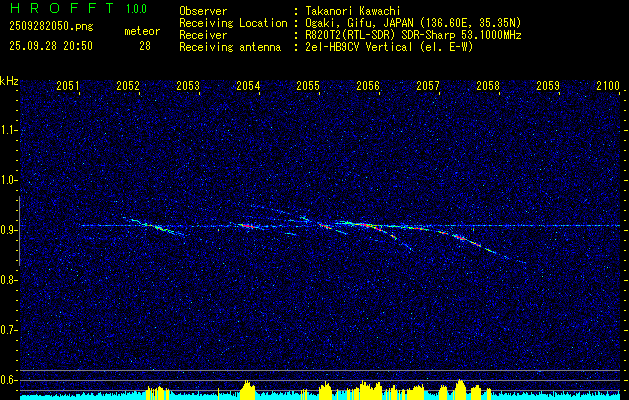
Task: Click the Receiving Location label
Action: tap(233, 23)
